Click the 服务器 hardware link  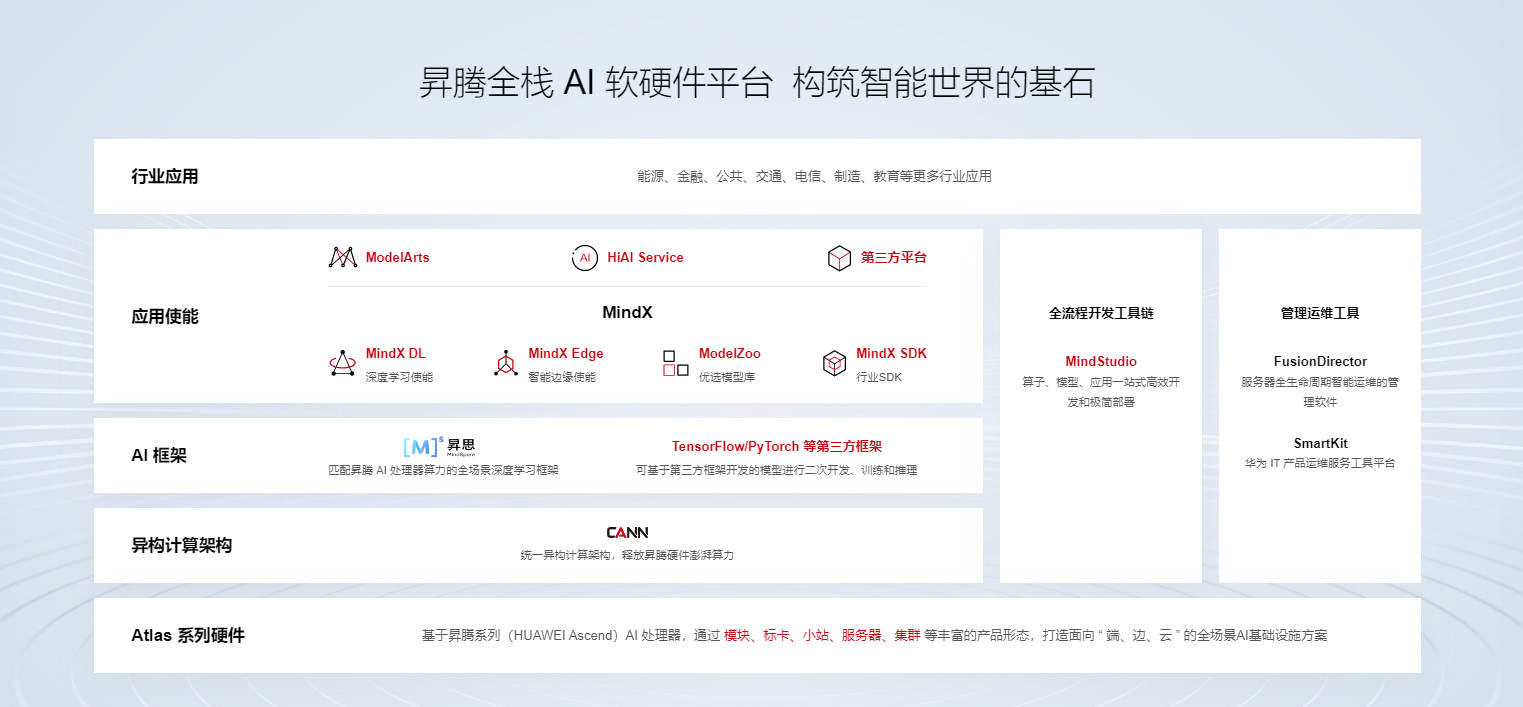tap(862, 636)
